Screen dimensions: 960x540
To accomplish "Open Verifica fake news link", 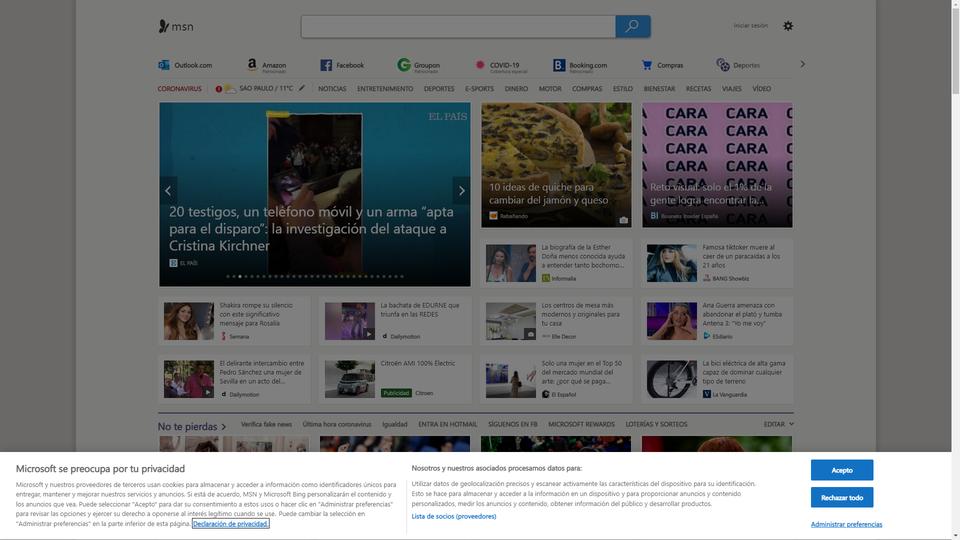I will 266,424.
